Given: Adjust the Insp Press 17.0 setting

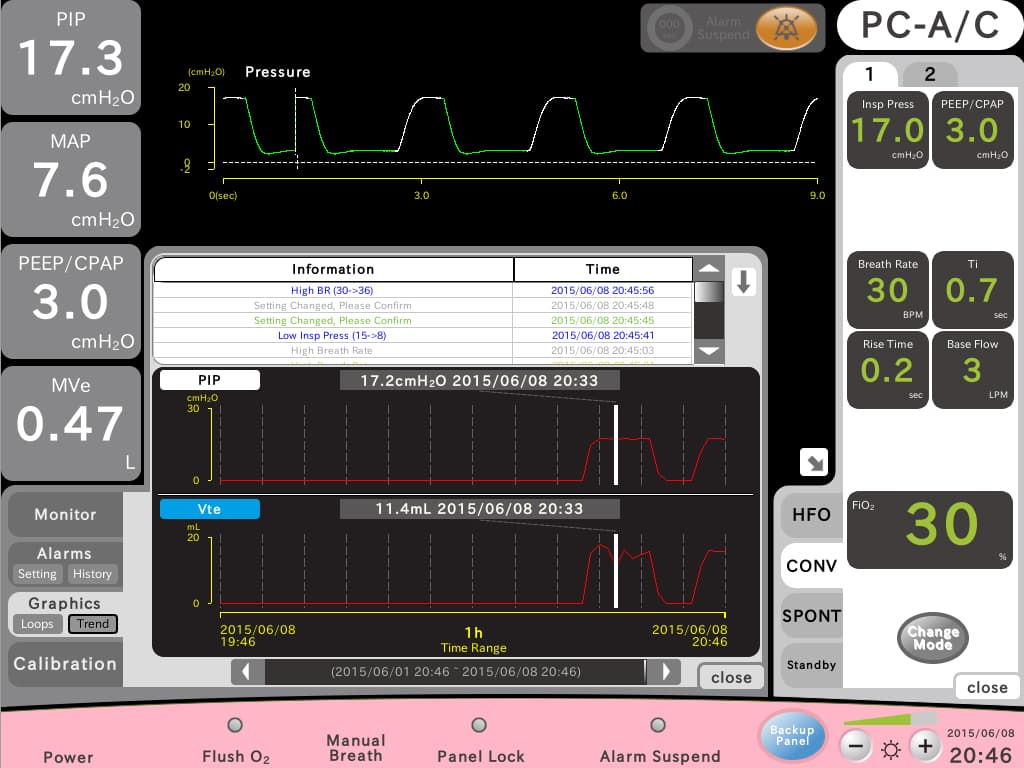Looking at the screenshot, I should click(x=888, y=130).
